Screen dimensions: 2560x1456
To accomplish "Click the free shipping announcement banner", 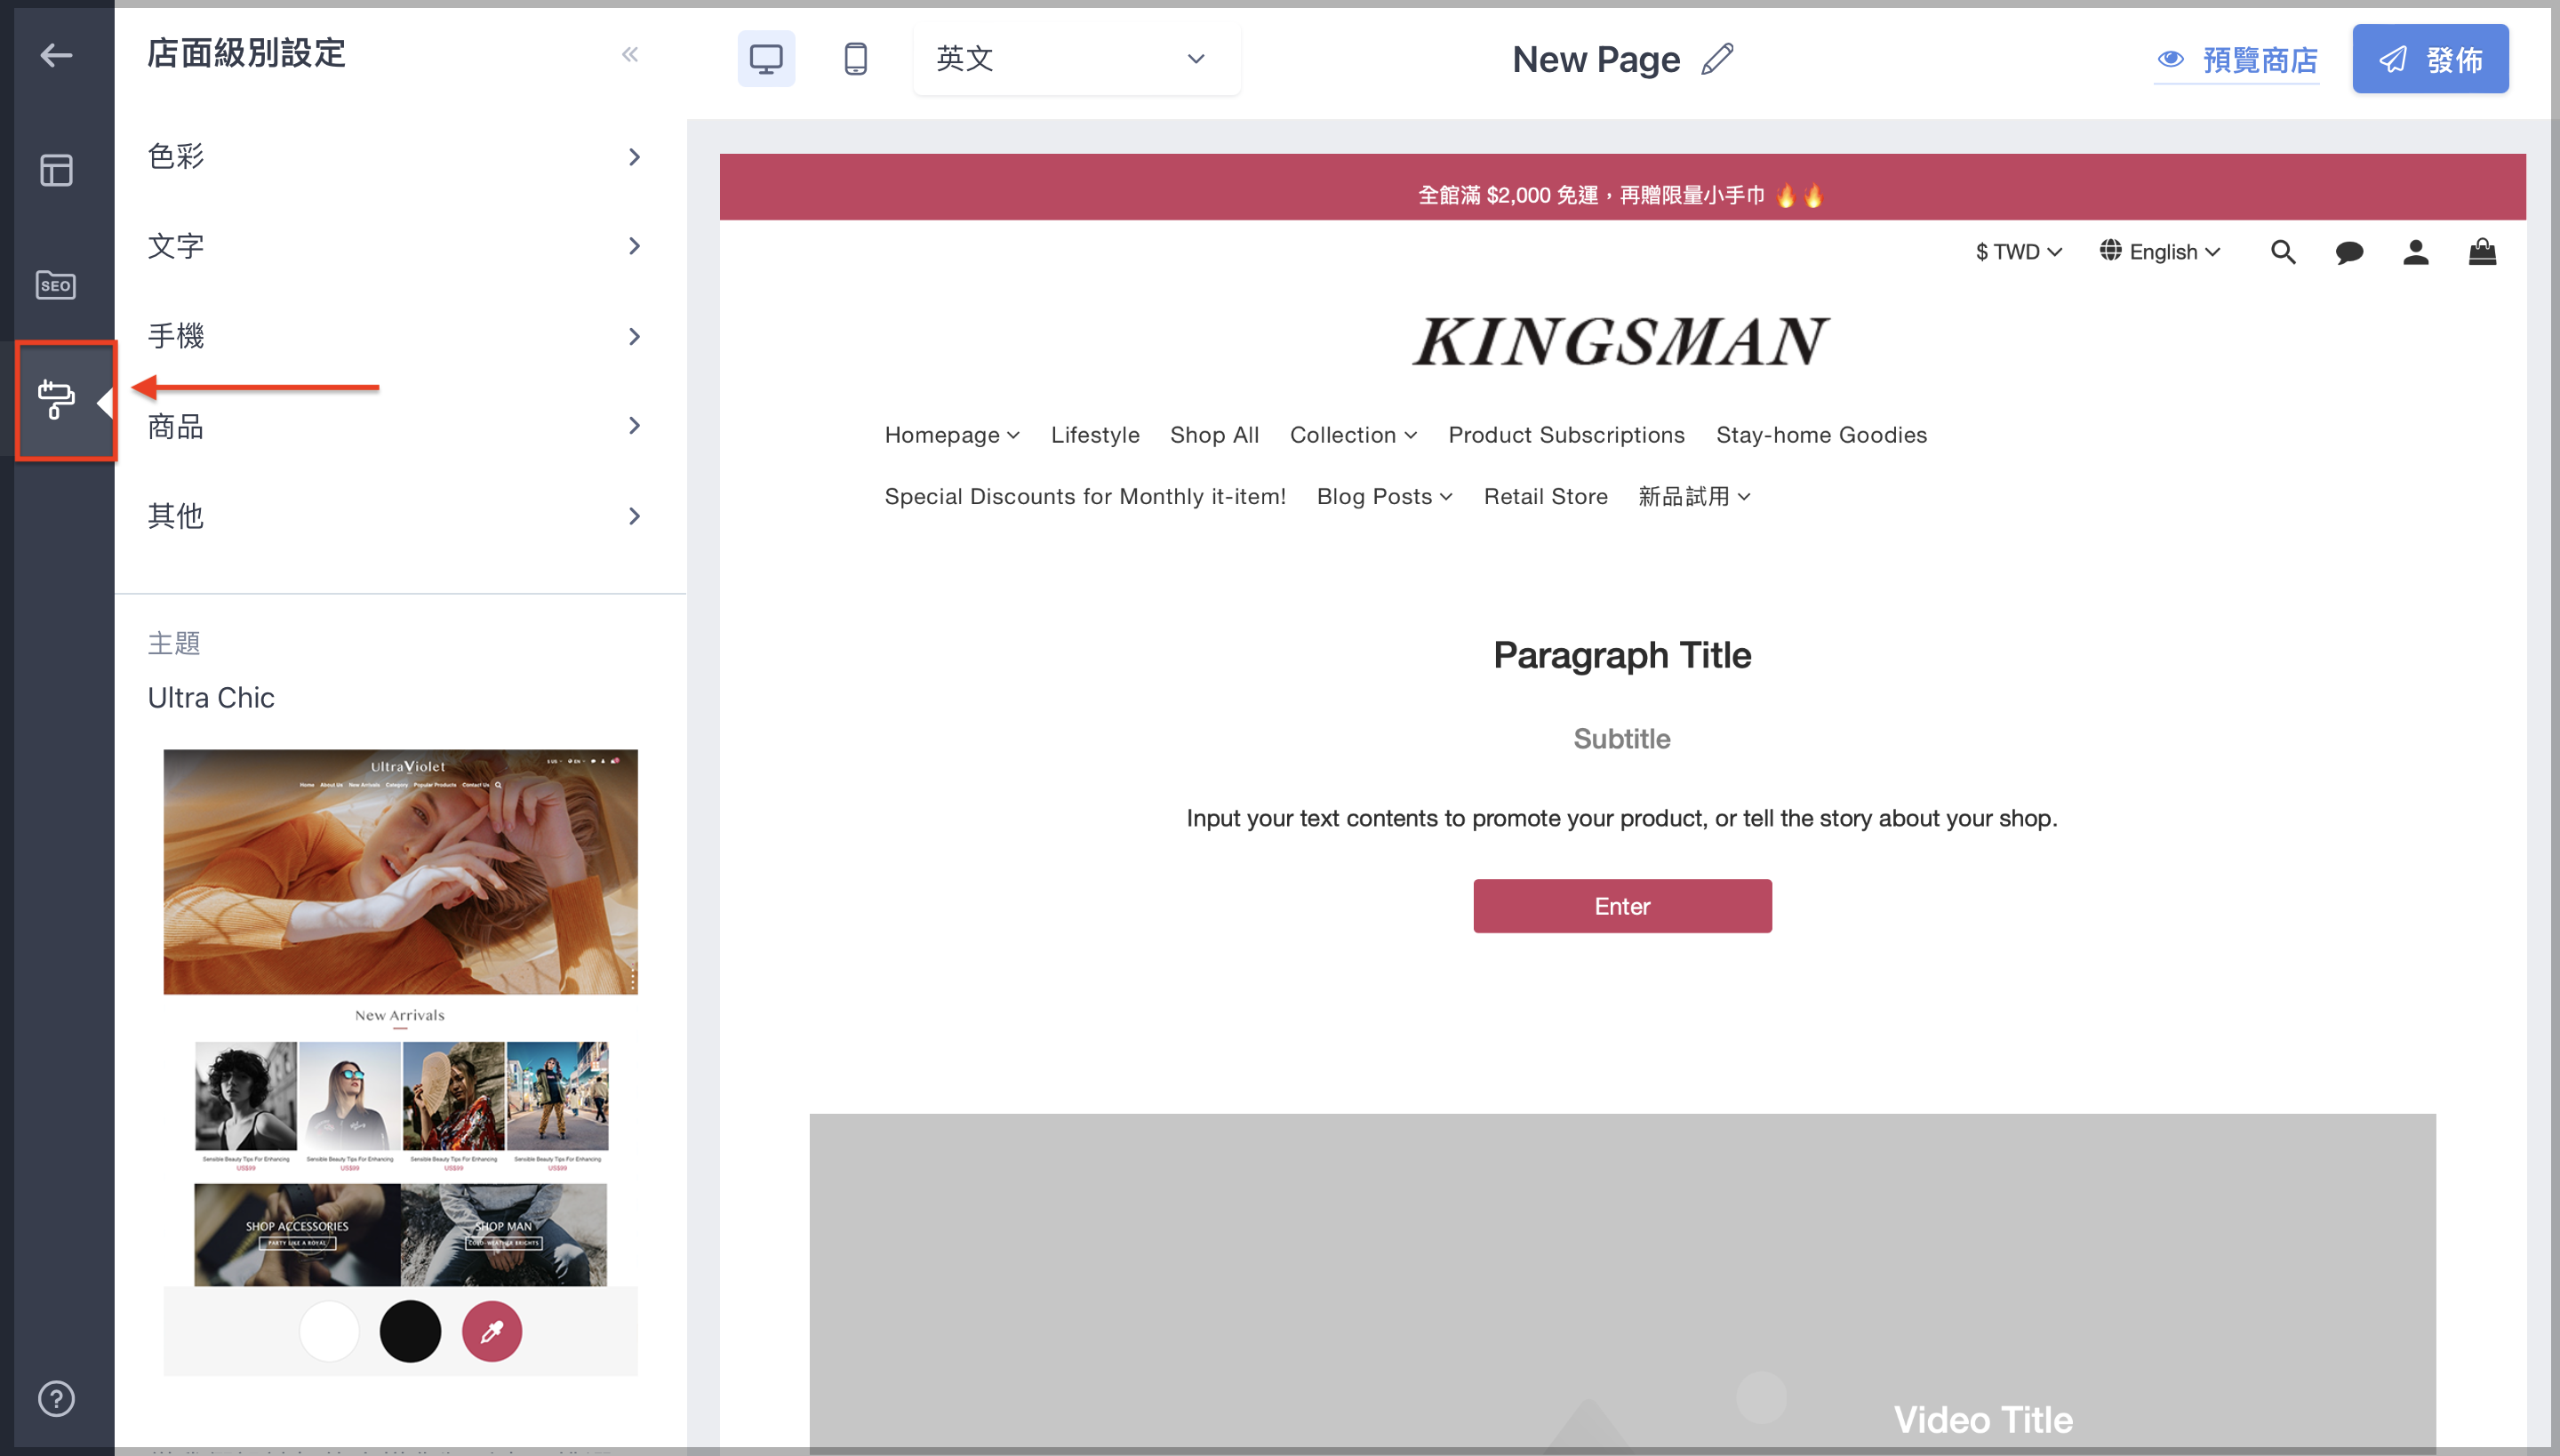I will 1622,188.
